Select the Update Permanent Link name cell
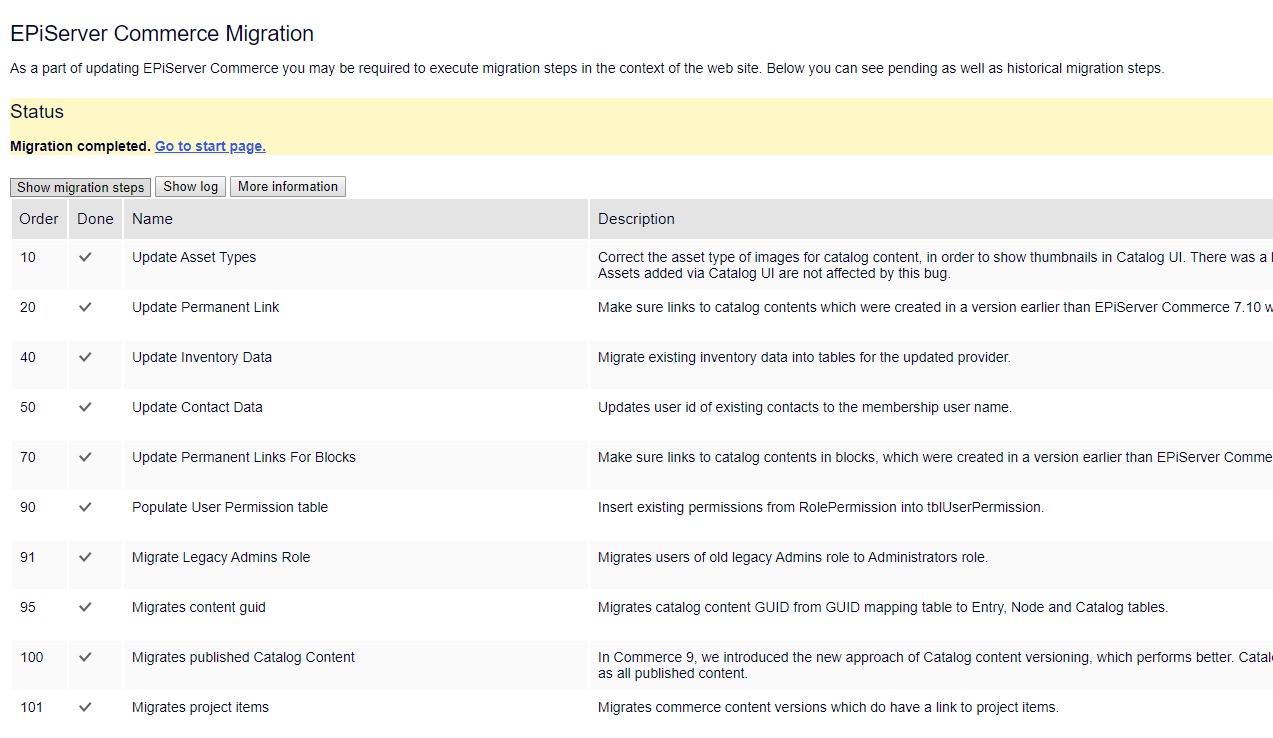 tap(356, 315)
